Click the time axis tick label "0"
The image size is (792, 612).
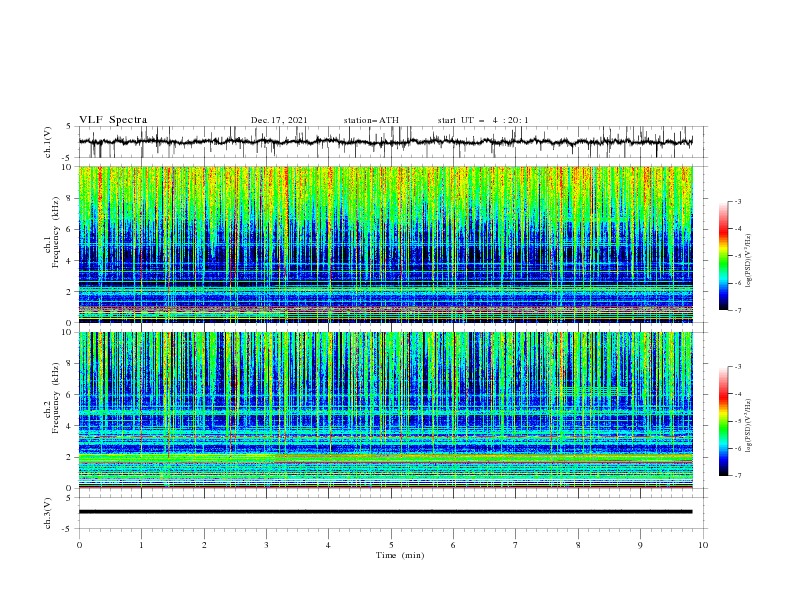[x=79, y=545]
